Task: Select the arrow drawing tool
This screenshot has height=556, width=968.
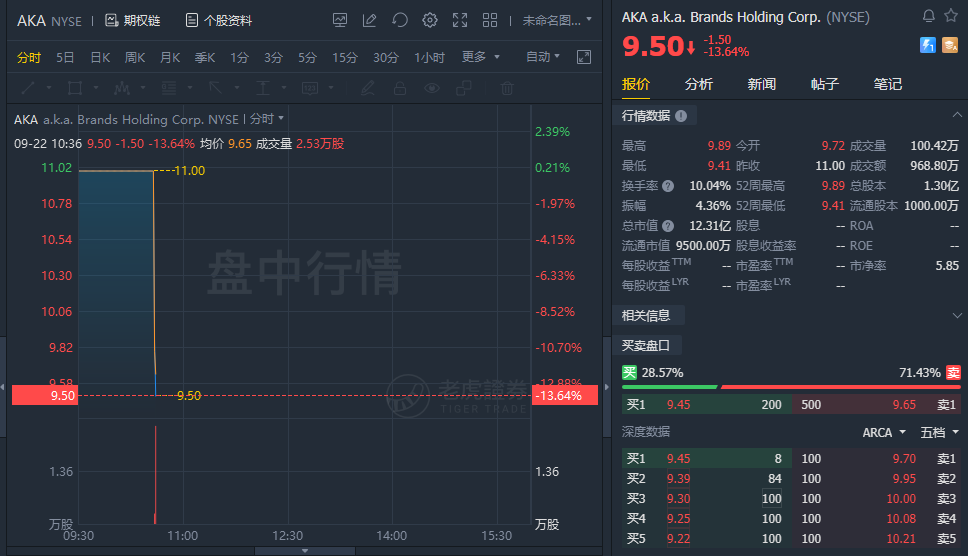Action: point(215,88)
